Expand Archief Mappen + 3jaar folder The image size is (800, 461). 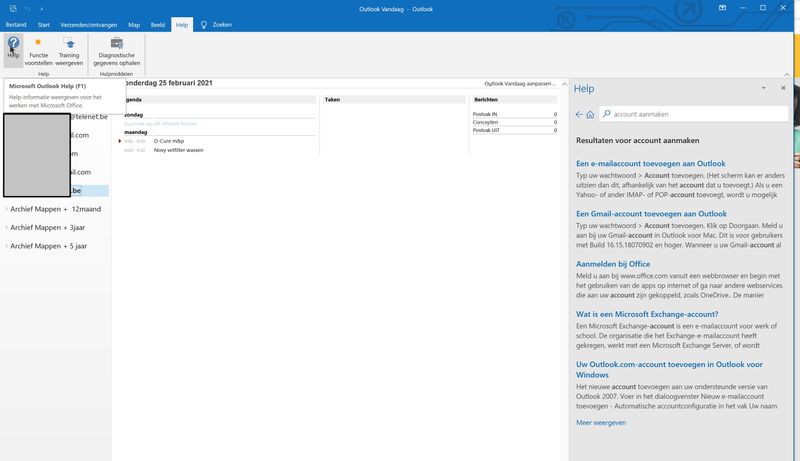pyautogui.click(x=6, y=227)
